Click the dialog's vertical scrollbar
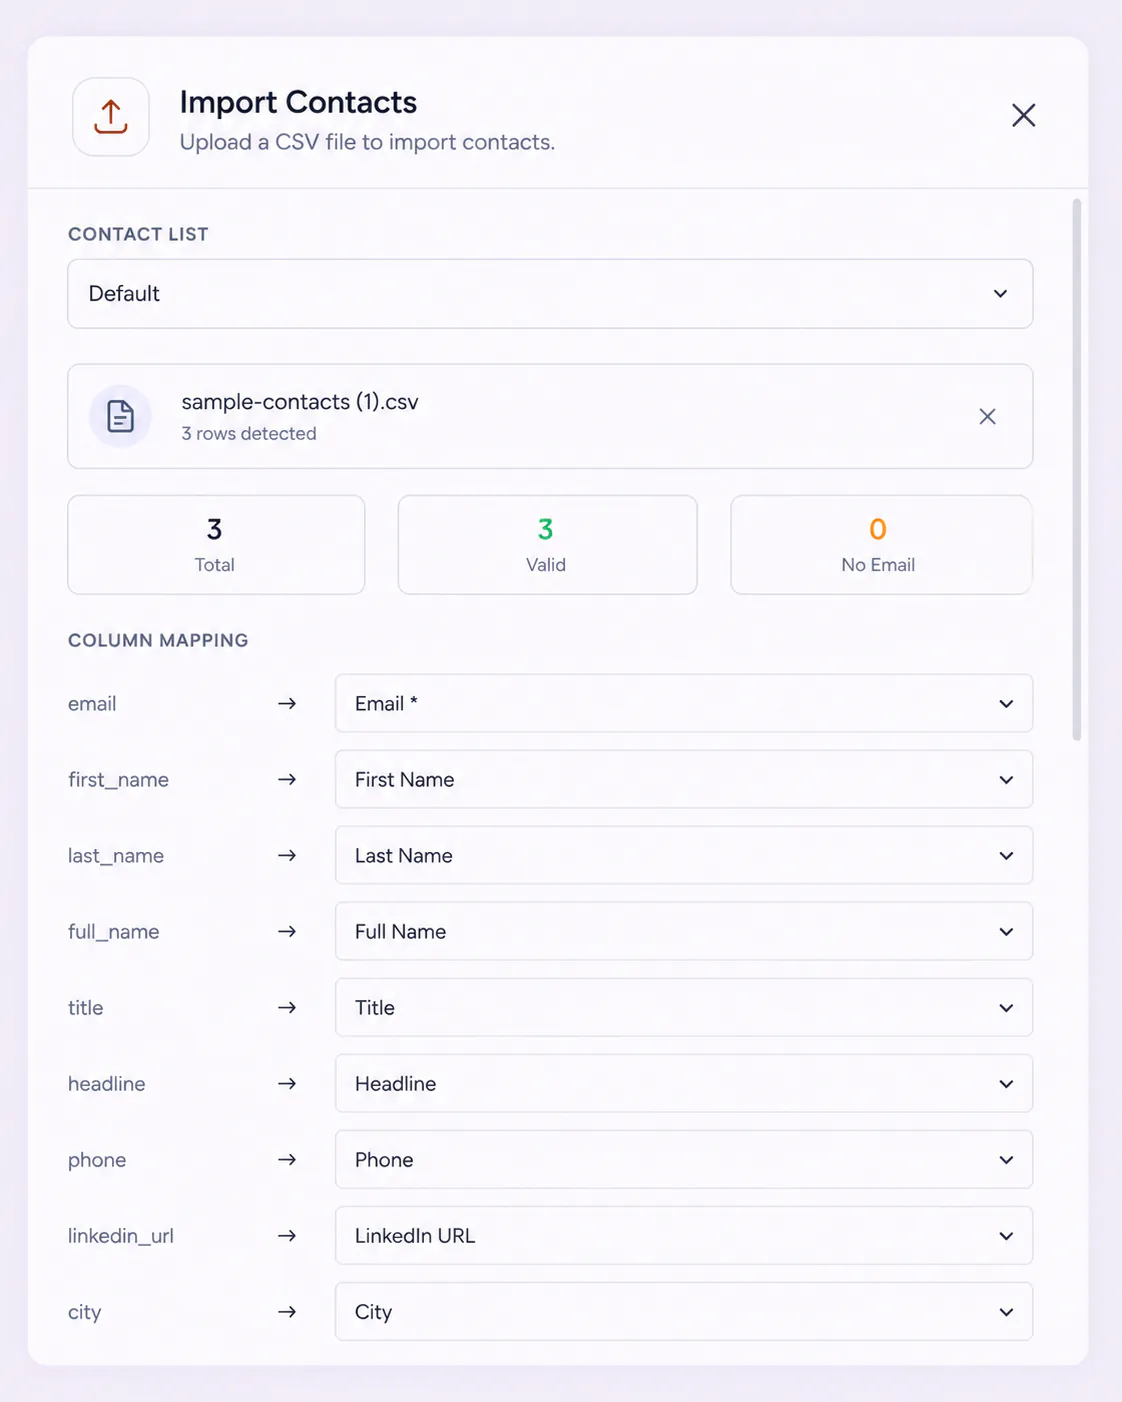The width and height of the screenshot is (1122, 1402). point(1077,470)
